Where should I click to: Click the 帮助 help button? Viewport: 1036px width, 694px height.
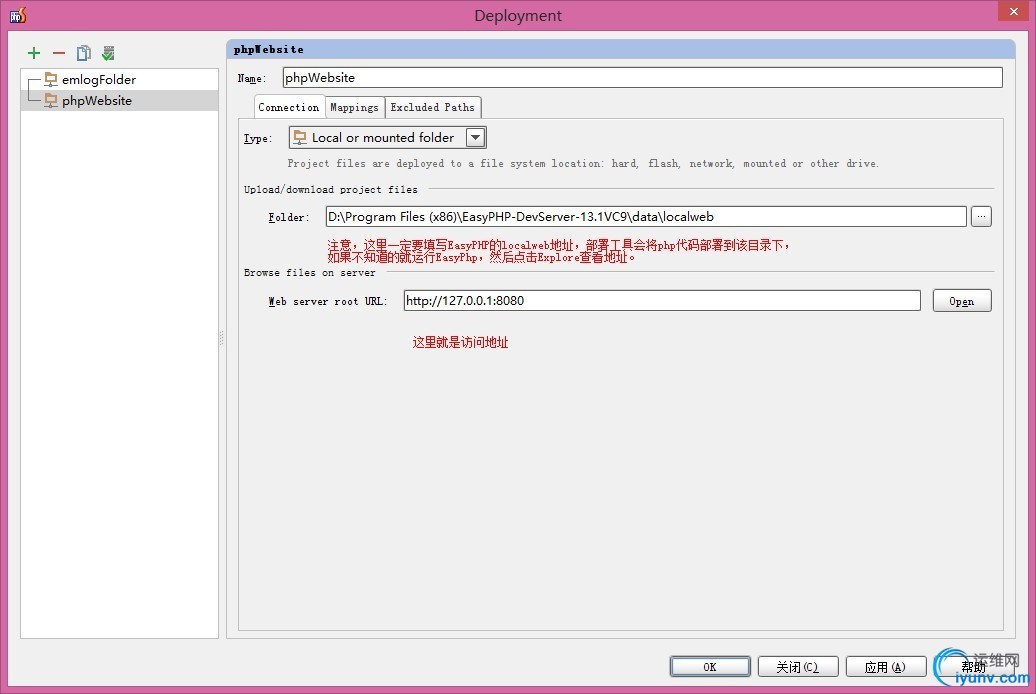click(x=974, y=667)
